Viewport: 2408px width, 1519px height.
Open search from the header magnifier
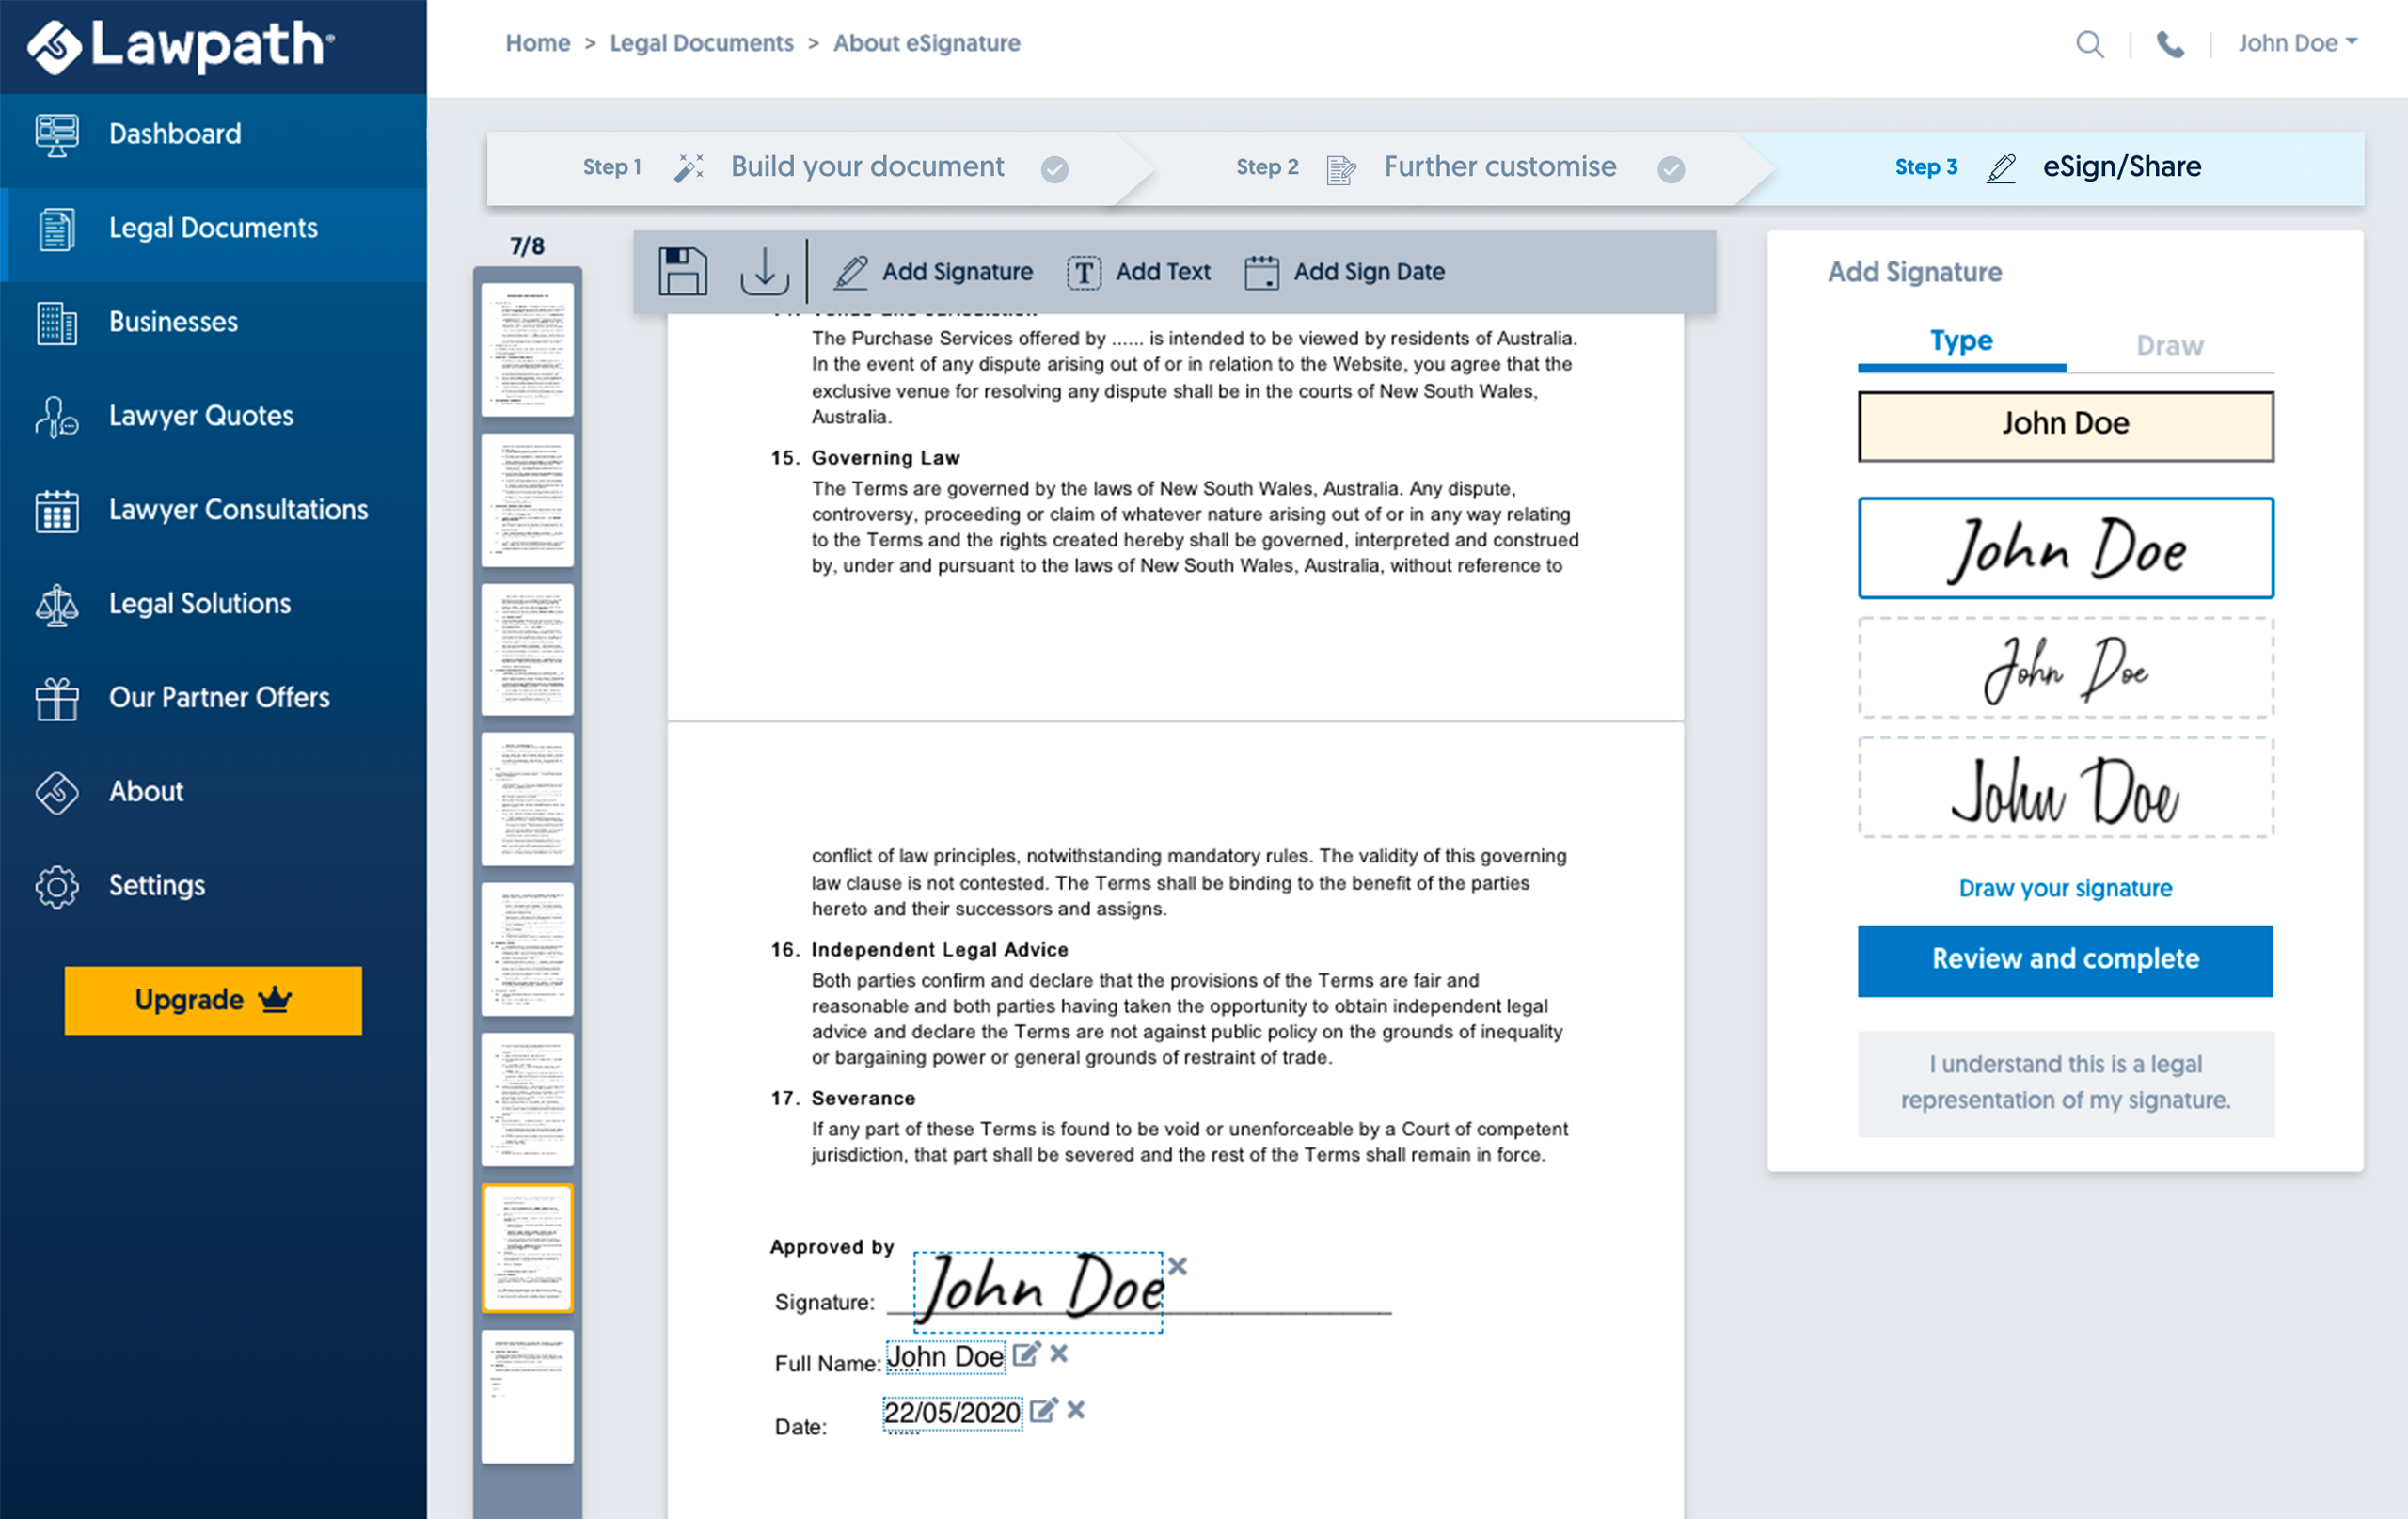[2089, 44]
